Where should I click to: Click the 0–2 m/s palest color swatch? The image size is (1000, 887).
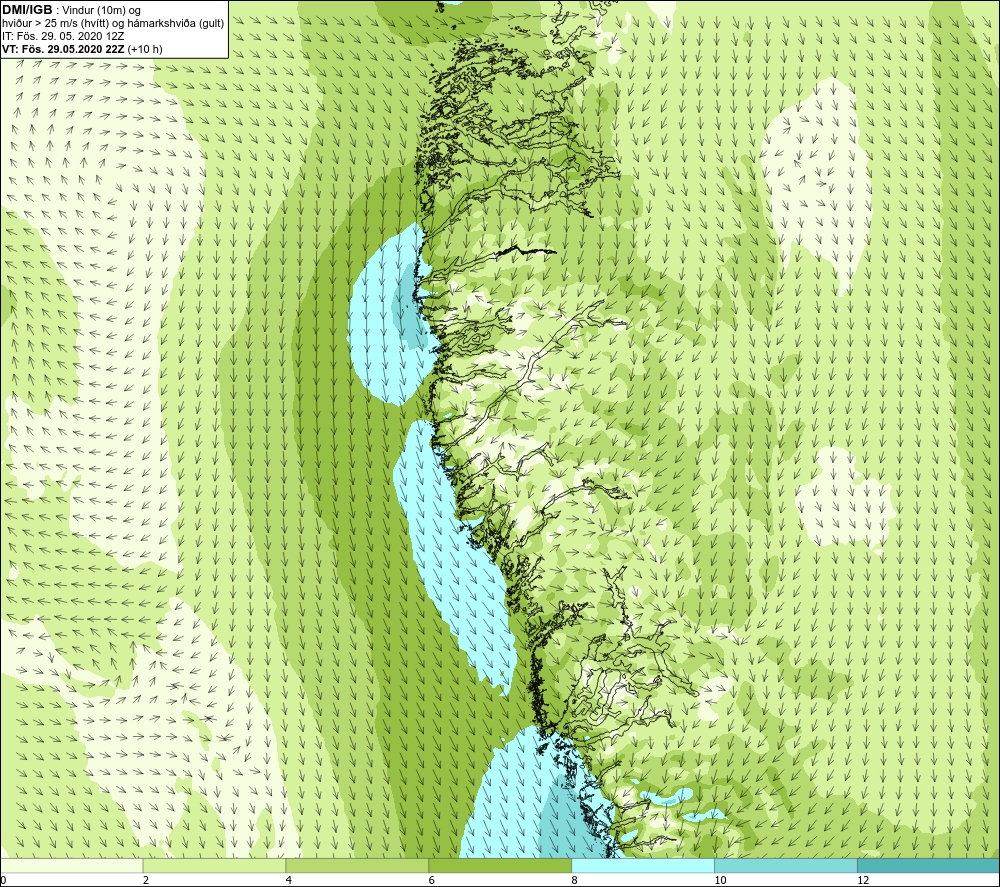[x=71, y=865]
